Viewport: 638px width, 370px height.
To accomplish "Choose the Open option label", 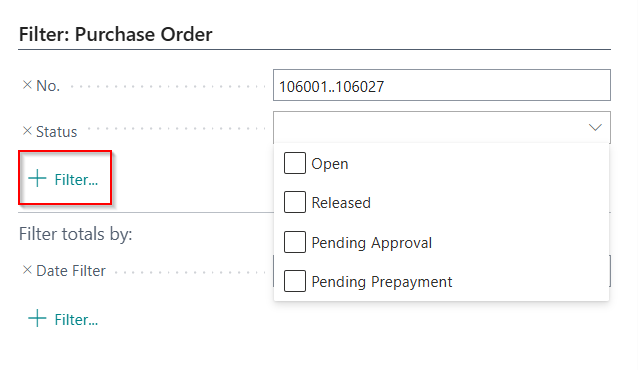I will coord(330,164).
